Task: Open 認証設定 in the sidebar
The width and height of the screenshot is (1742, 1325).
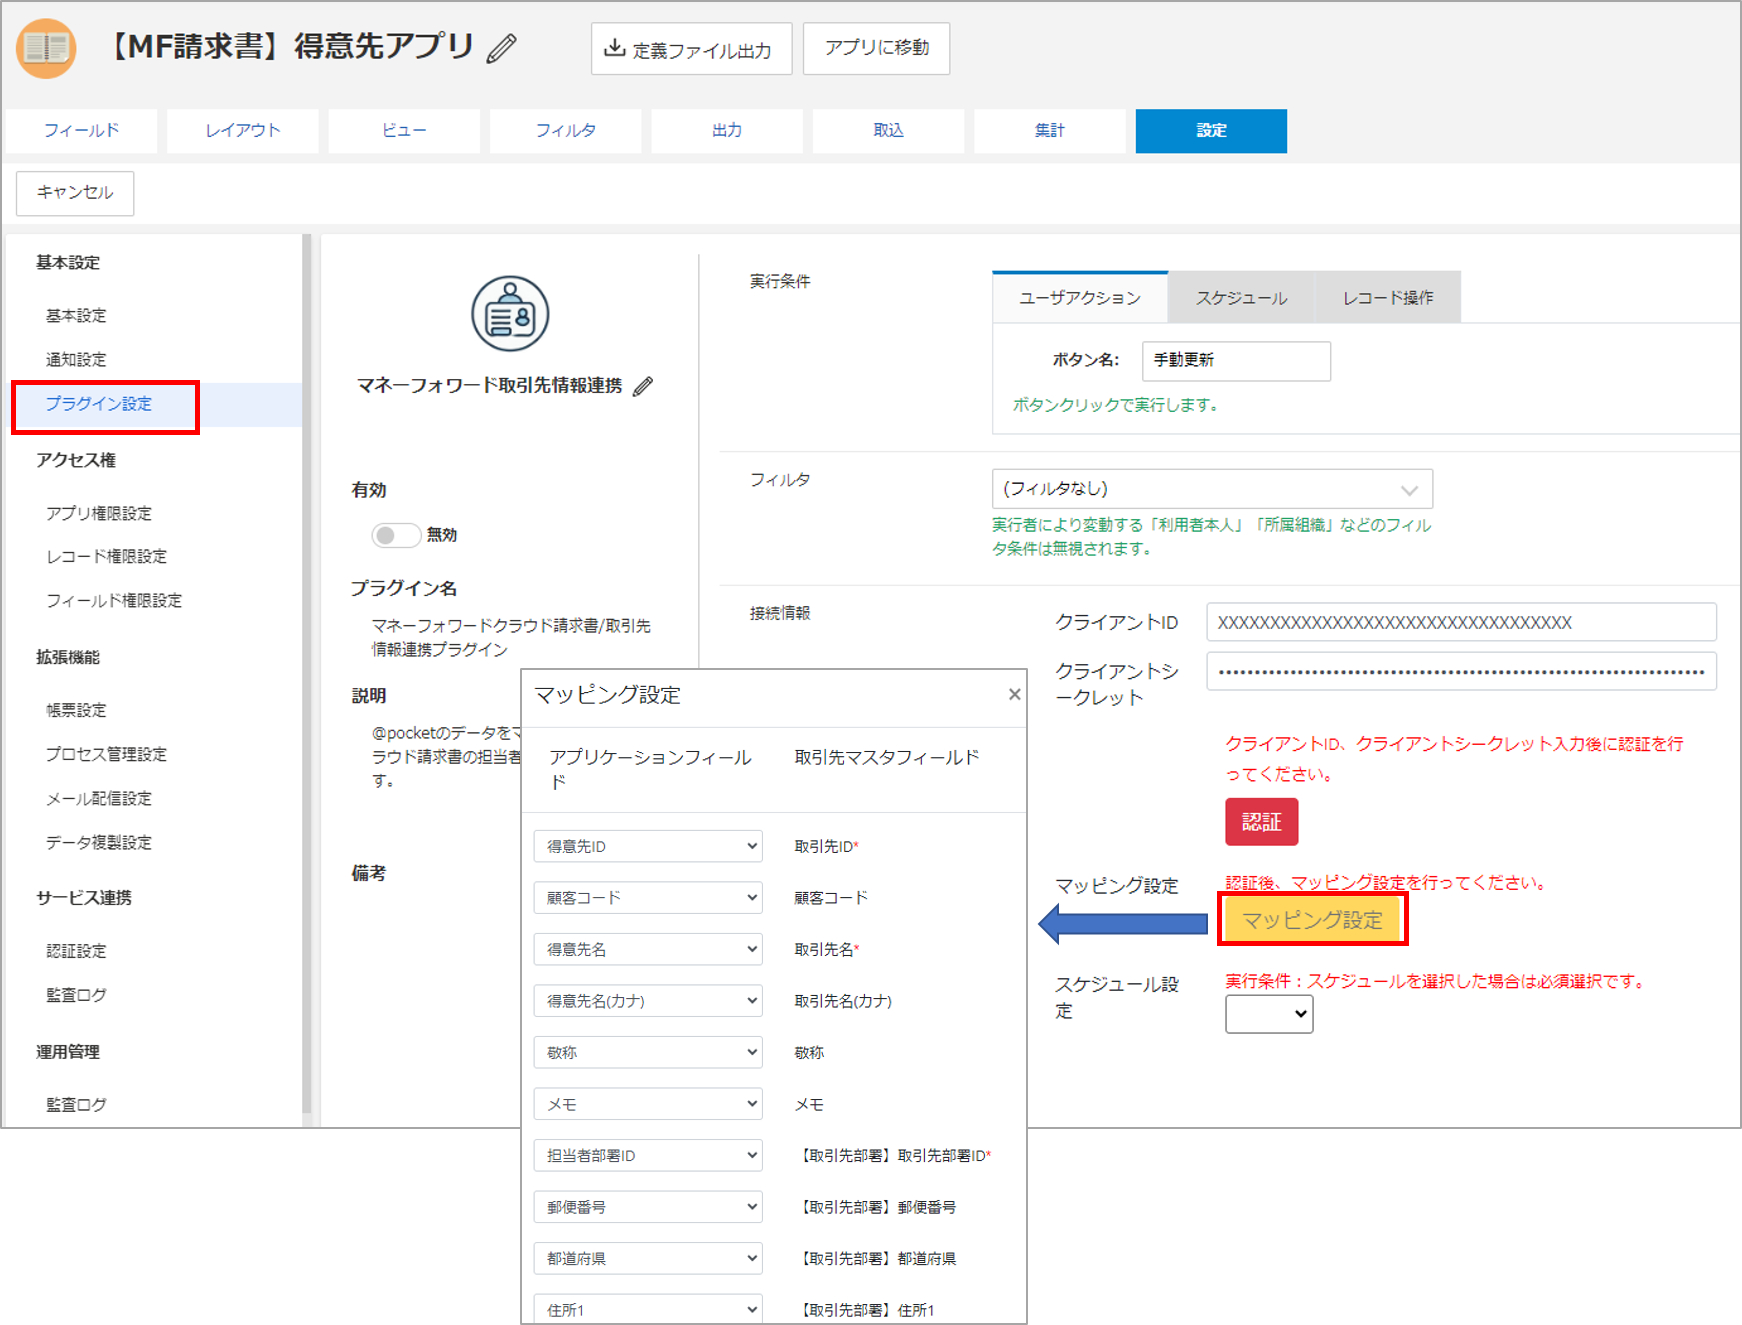Action: [x=76, y=951]
